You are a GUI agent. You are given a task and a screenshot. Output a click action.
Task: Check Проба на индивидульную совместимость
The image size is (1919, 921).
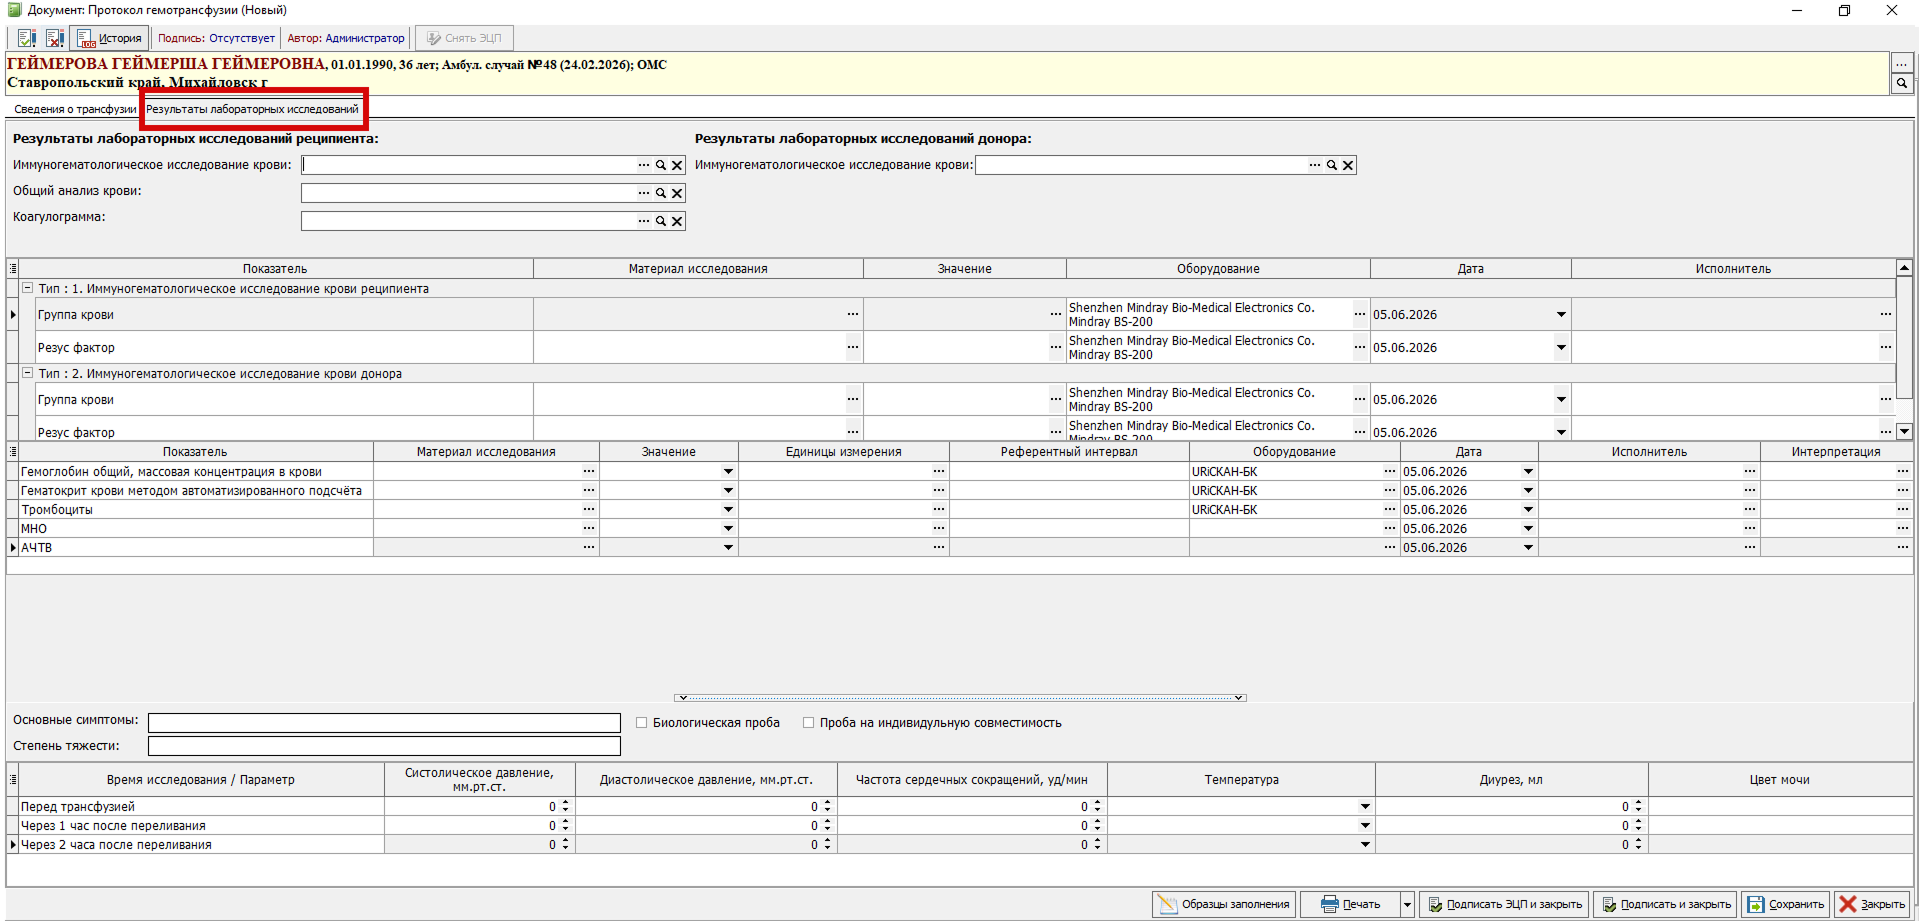808,722
